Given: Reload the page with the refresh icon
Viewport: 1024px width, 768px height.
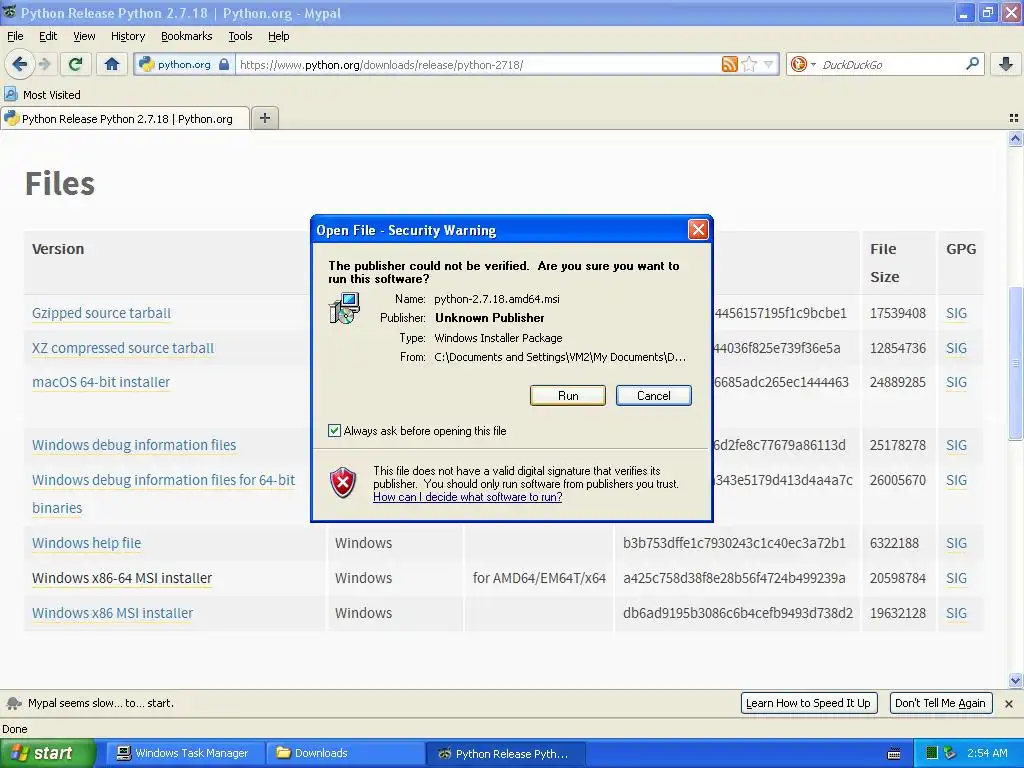Looking at the screenshot, I should point(76,64).
